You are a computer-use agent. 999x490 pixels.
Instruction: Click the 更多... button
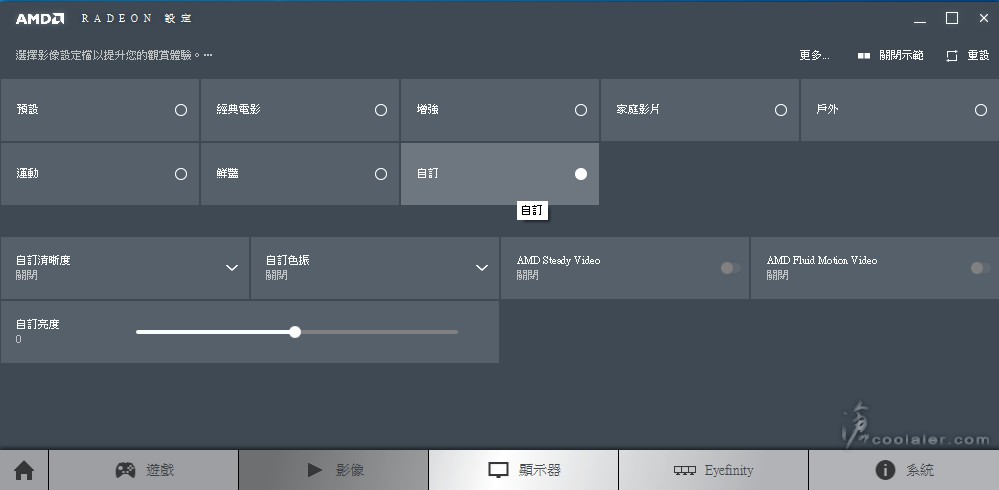tap(814, 55)
